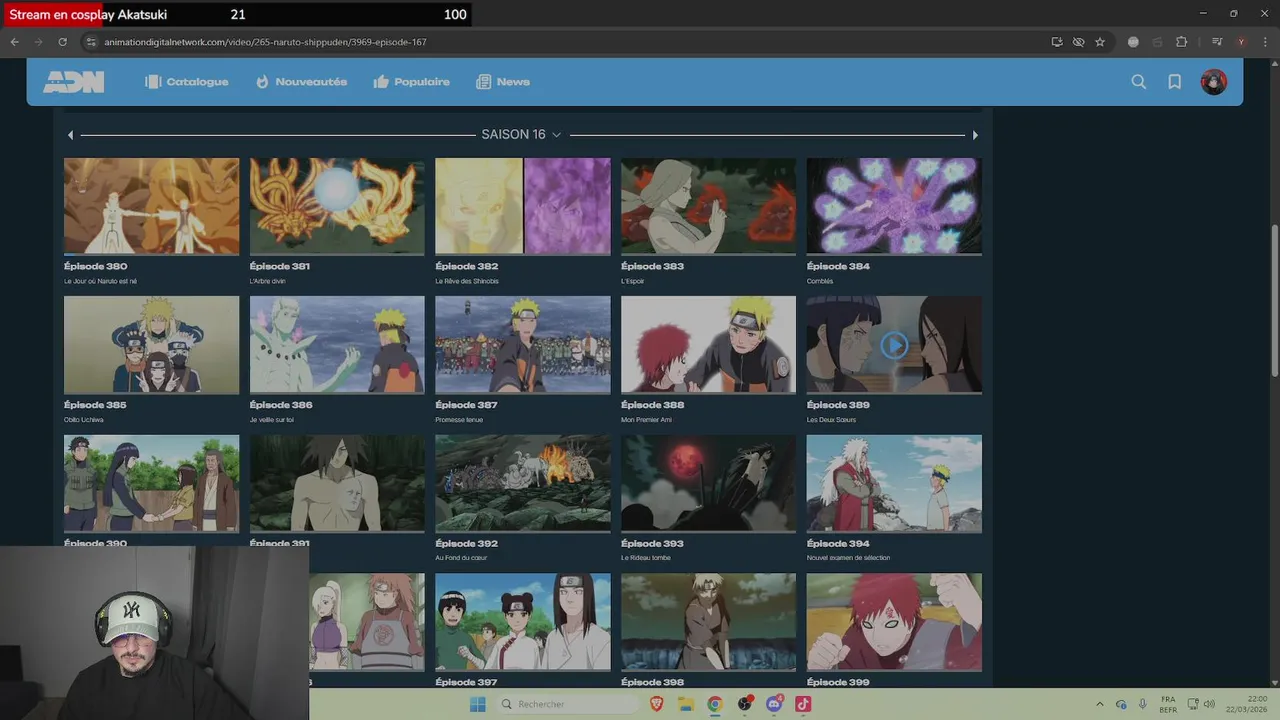Go to Nouveautés section
This screenshot has height=720, width=1280.
(x=301, y=82)
